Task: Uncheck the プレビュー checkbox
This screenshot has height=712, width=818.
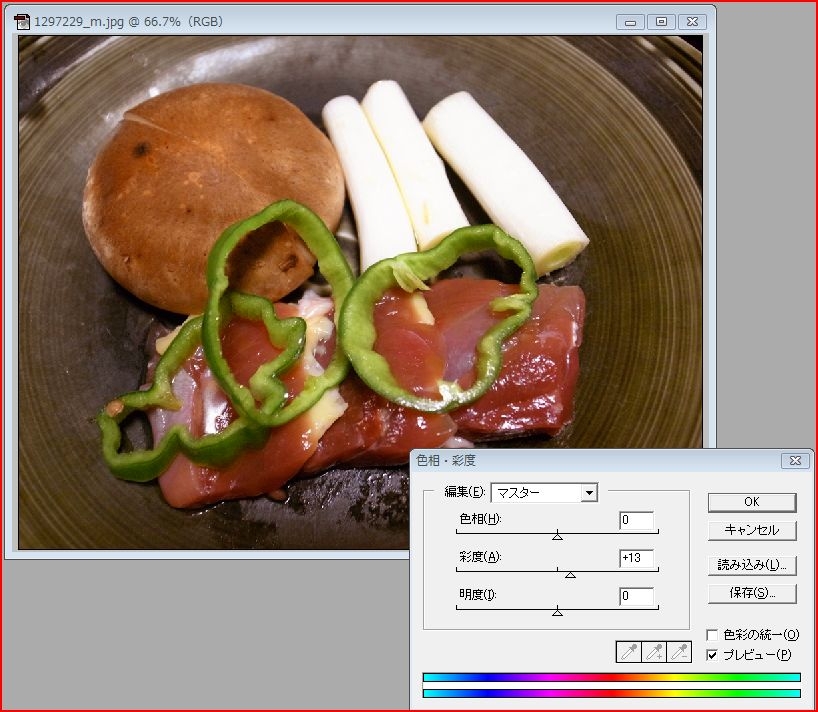Action: pyautogui.click(x=712, y=655)
